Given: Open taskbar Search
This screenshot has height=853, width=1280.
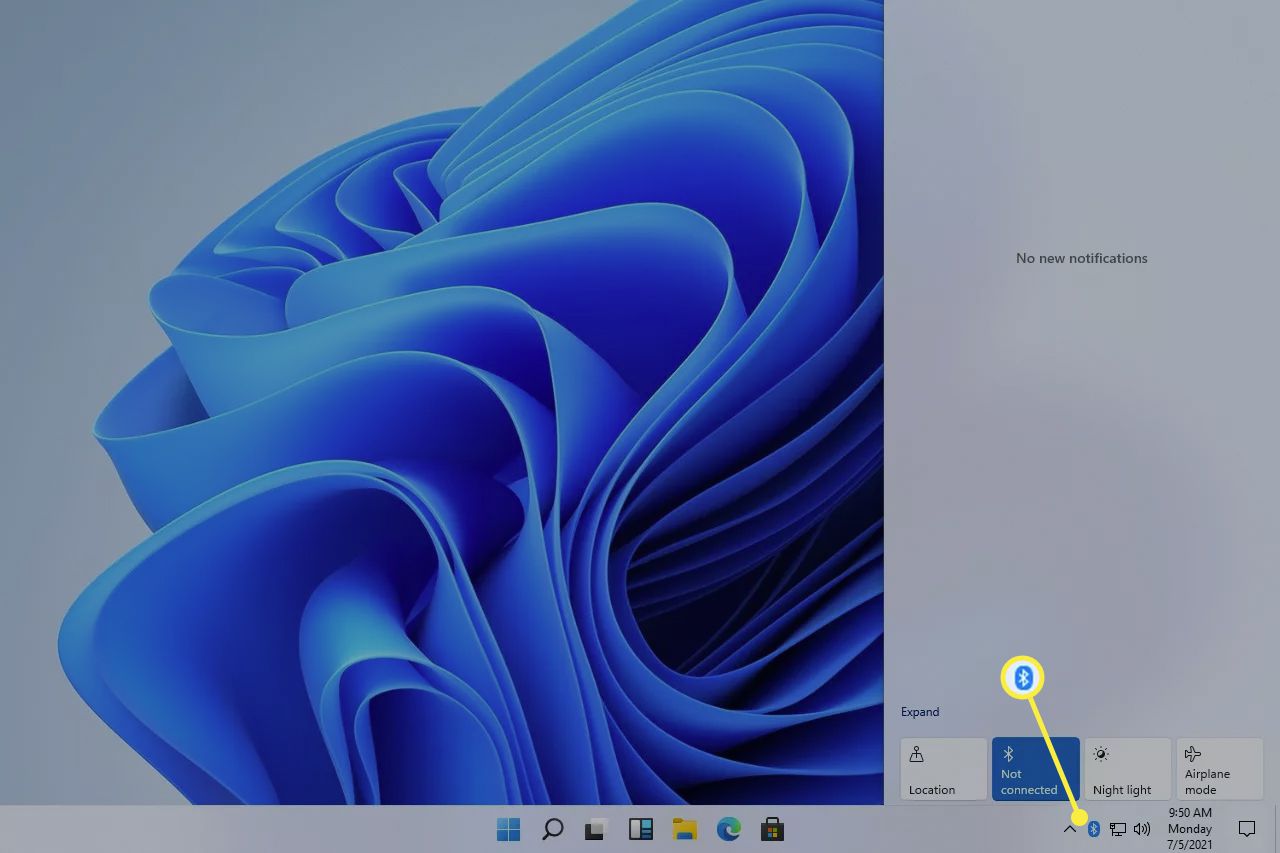Looking at the screenshot, I should [x=552, y=829].
